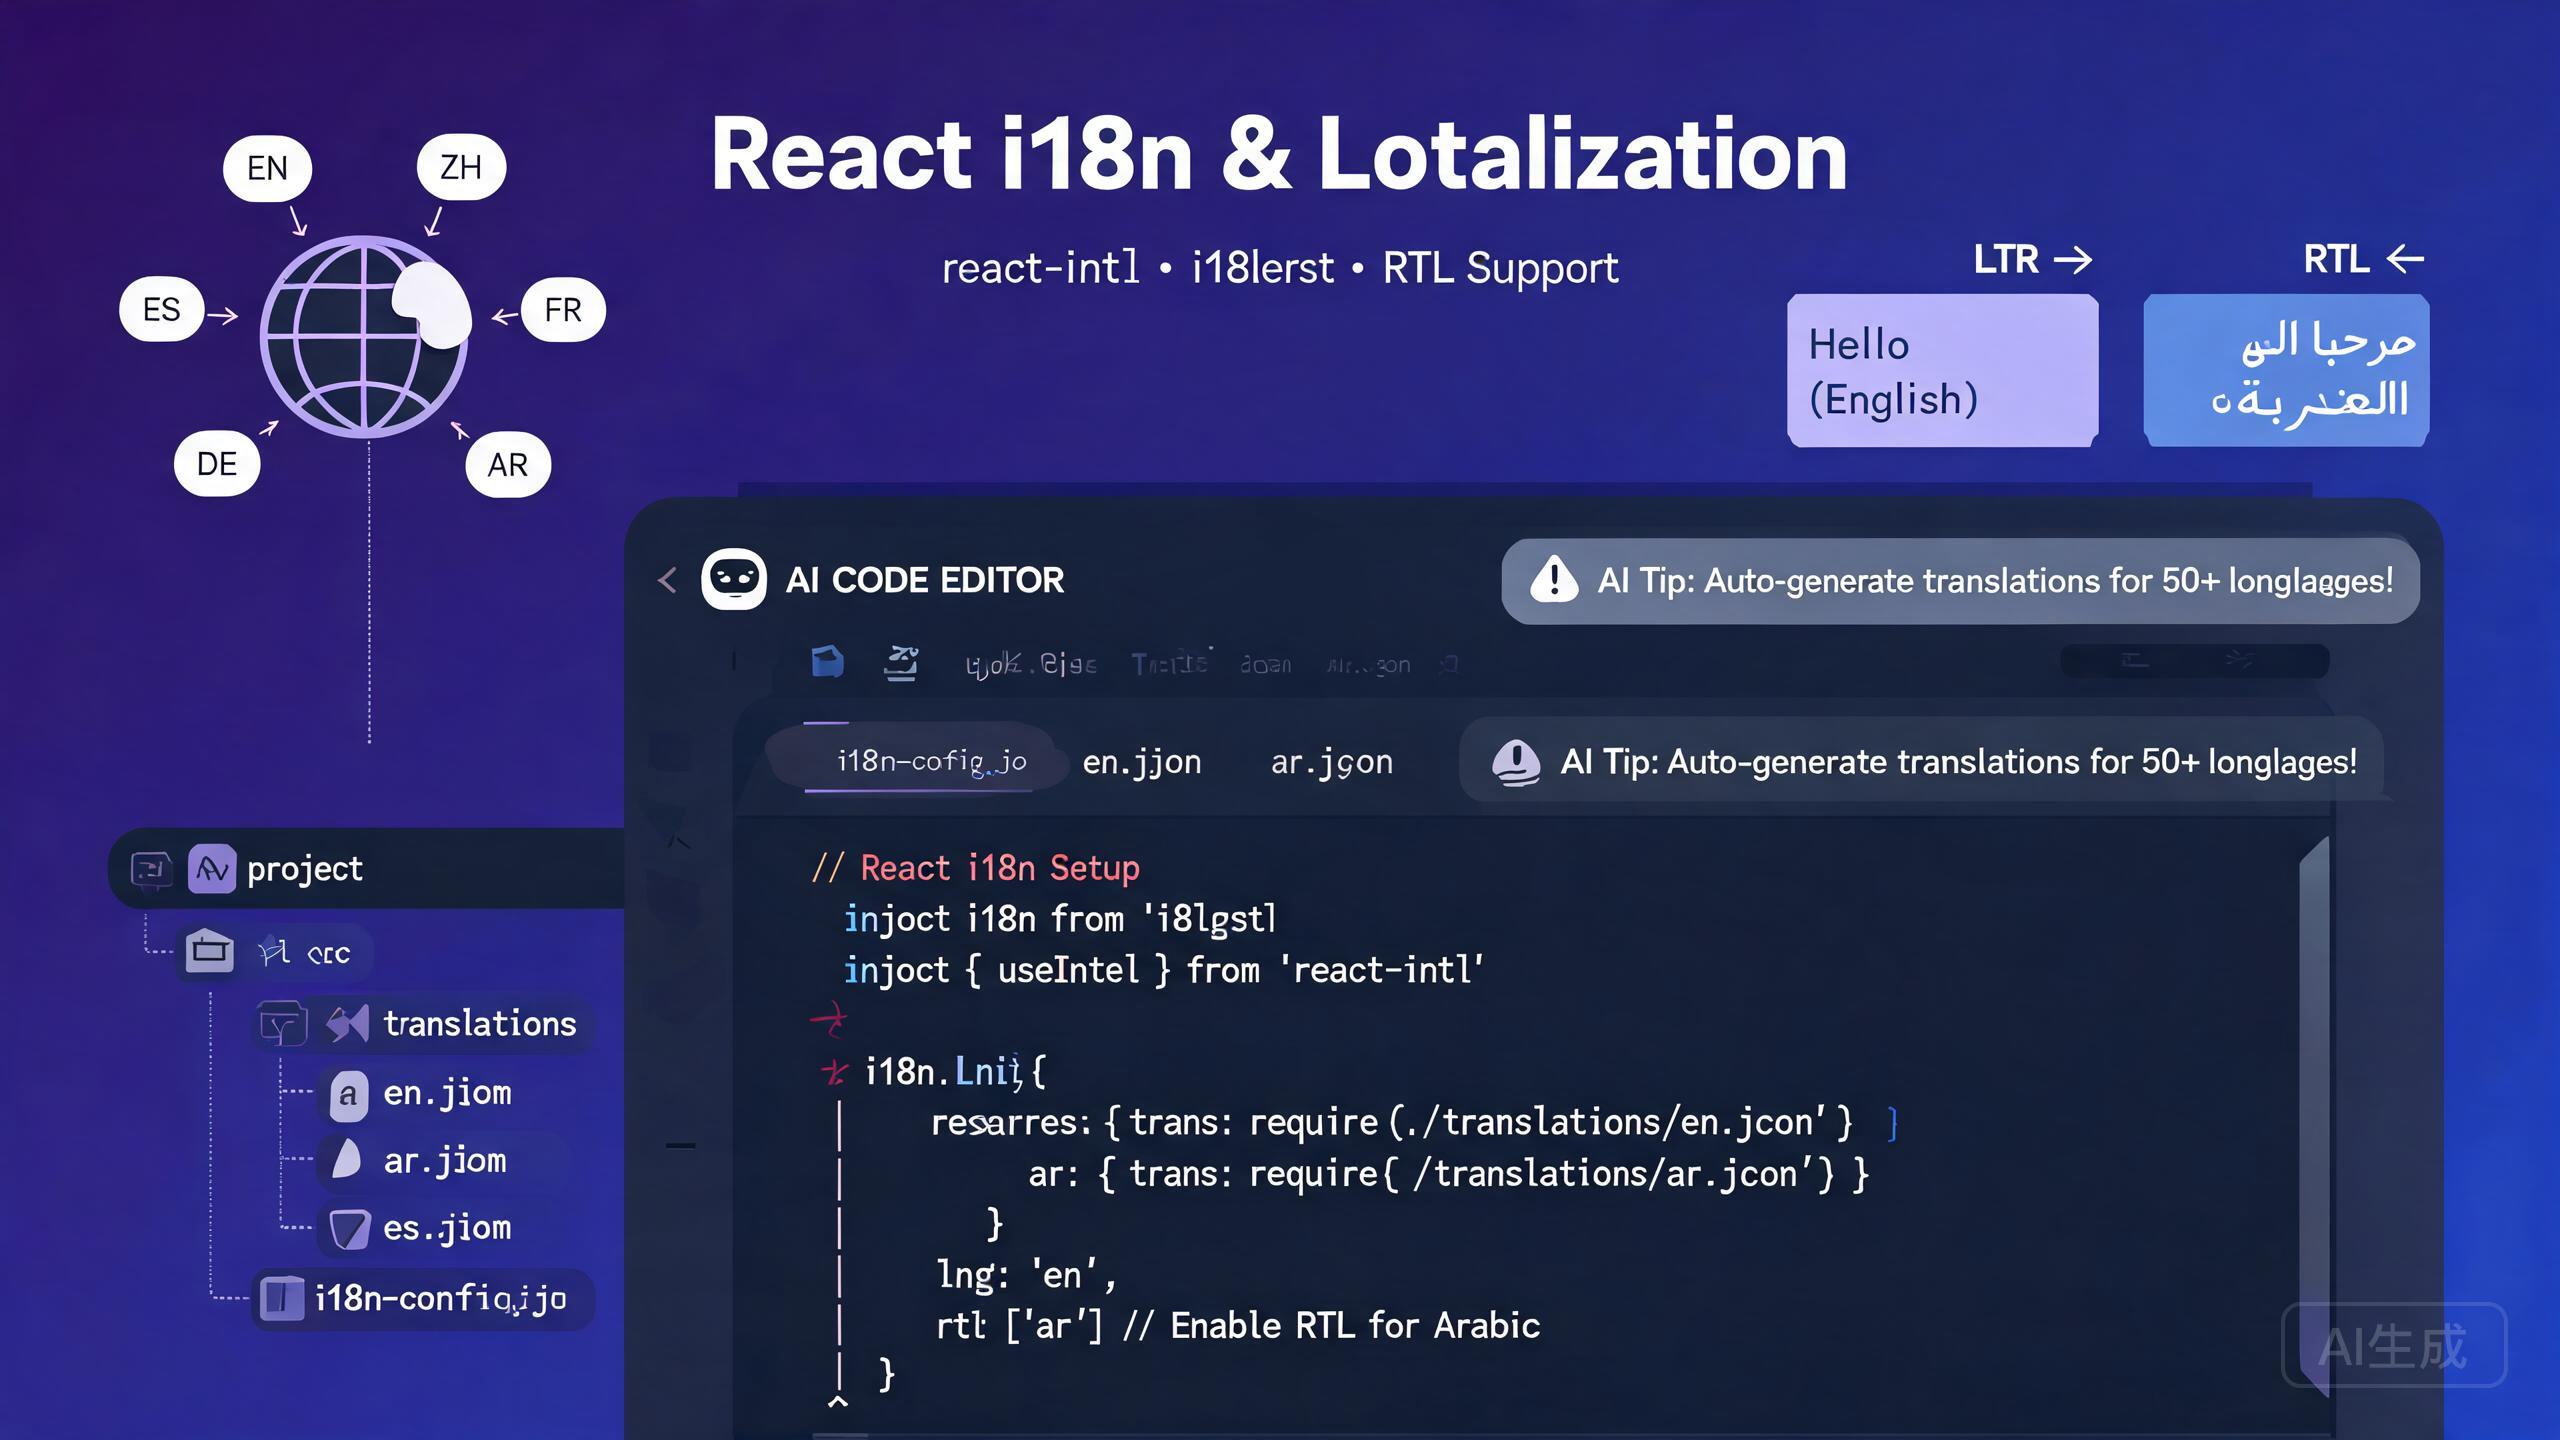Image resolution: width=2560 pixels, height=1440 pixels.
Task: Choose the EN language bubble
Action: [x=267, y=168]
